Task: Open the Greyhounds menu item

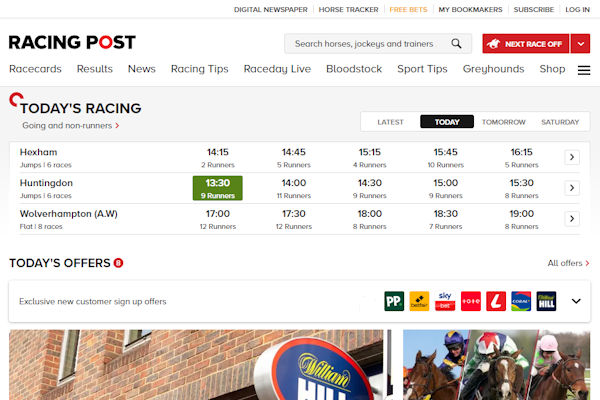Action: pyautogui.click(x=493, y=69)
